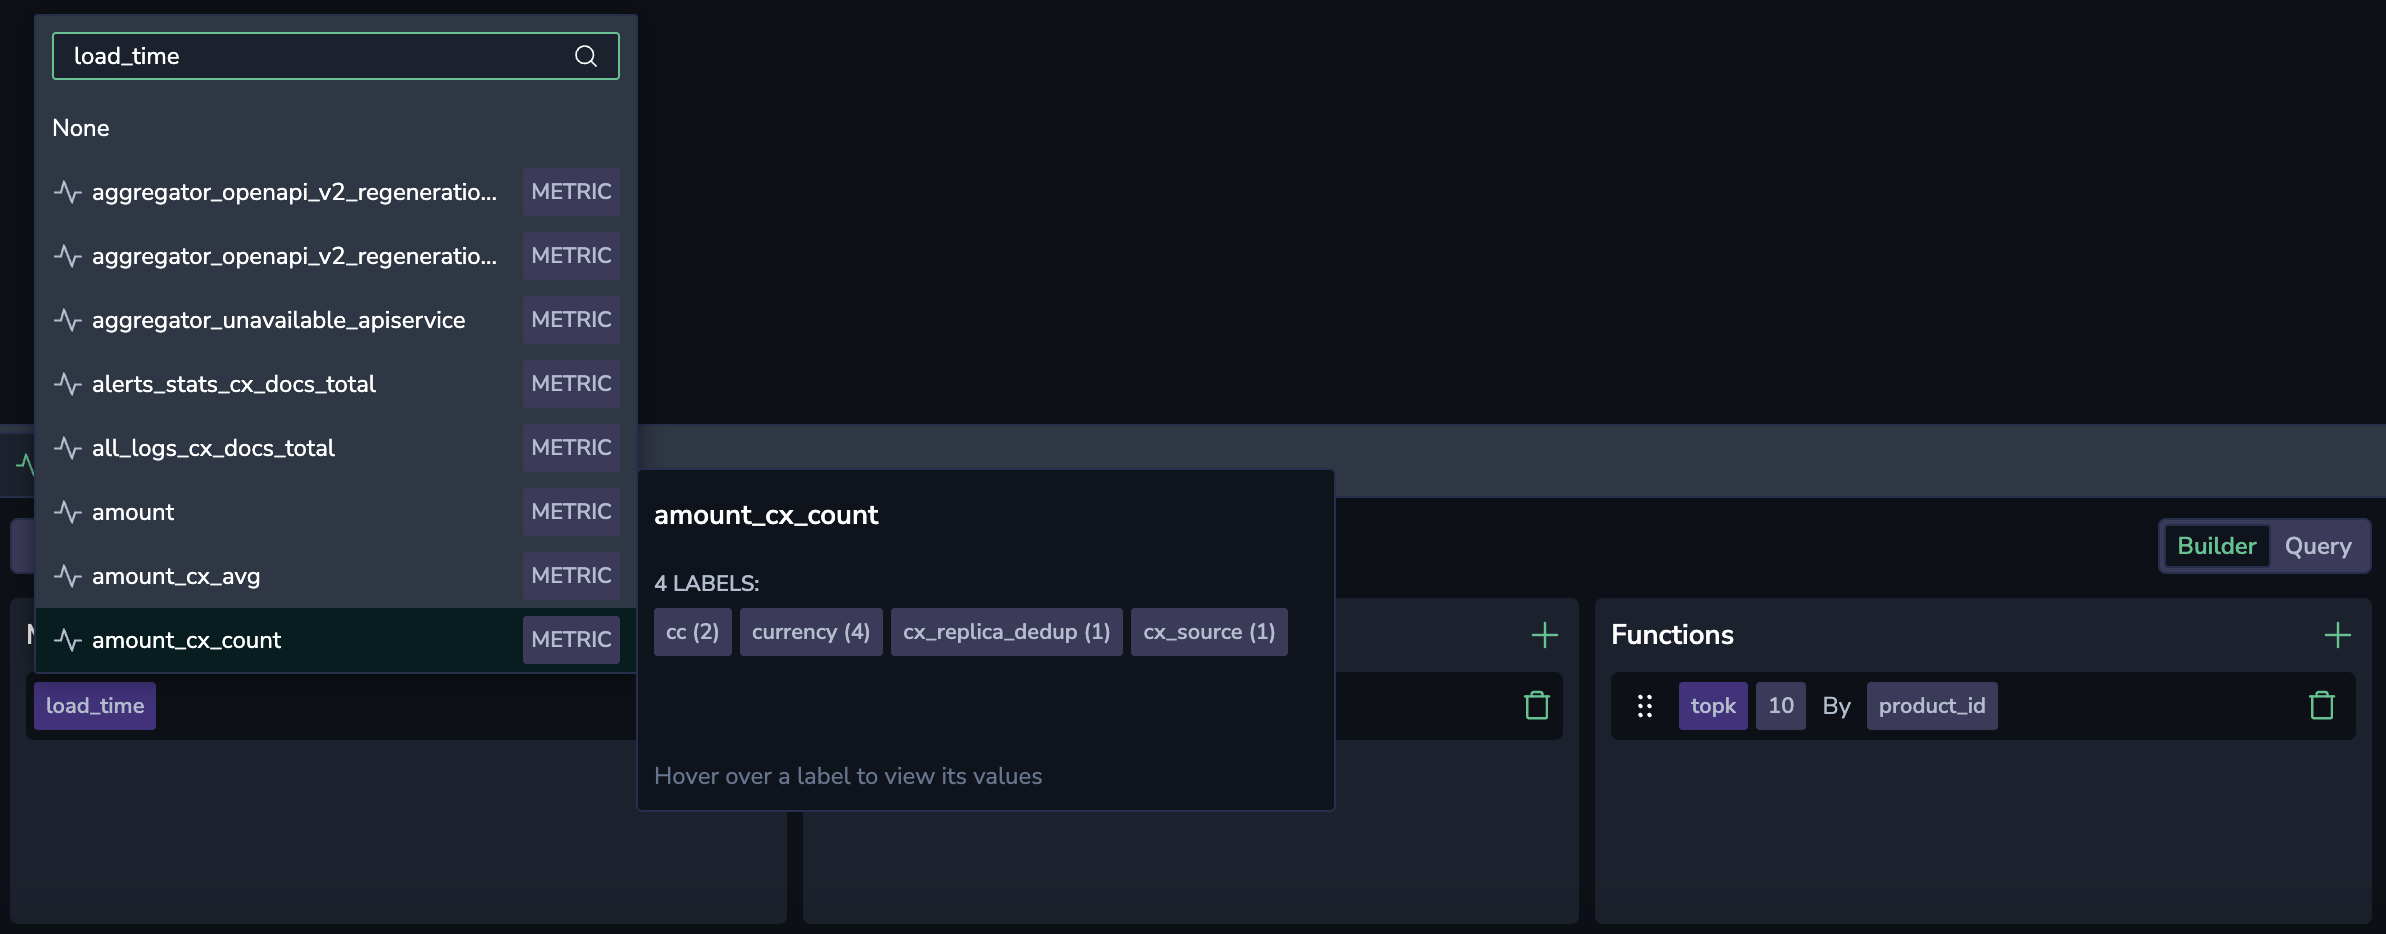This screenshot has height=934, width=2386.
Task: Choose amount_cx_count metric from list
Action: pyautogui.click(x=187, y=640)
